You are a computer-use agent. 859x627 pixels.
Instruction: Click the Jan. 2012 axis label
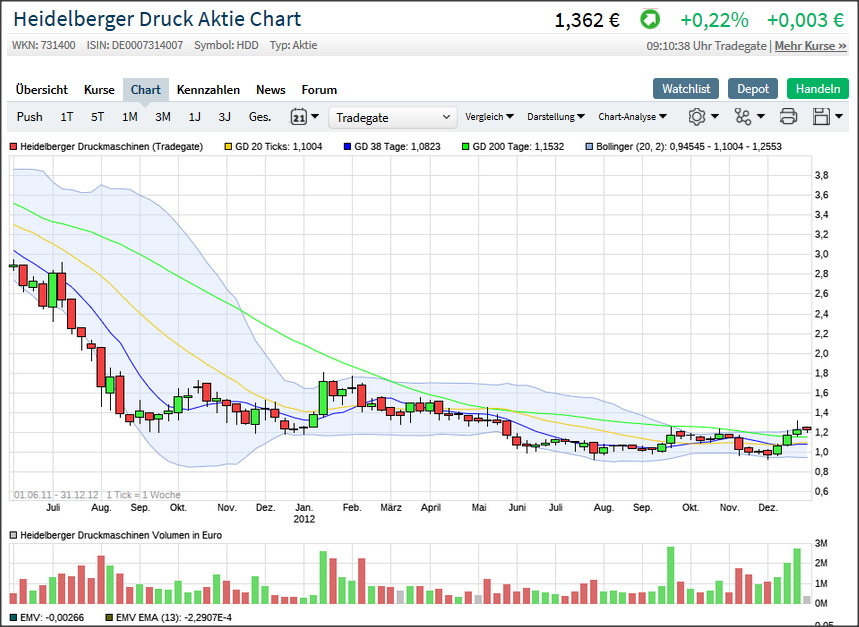pos(304,513)
